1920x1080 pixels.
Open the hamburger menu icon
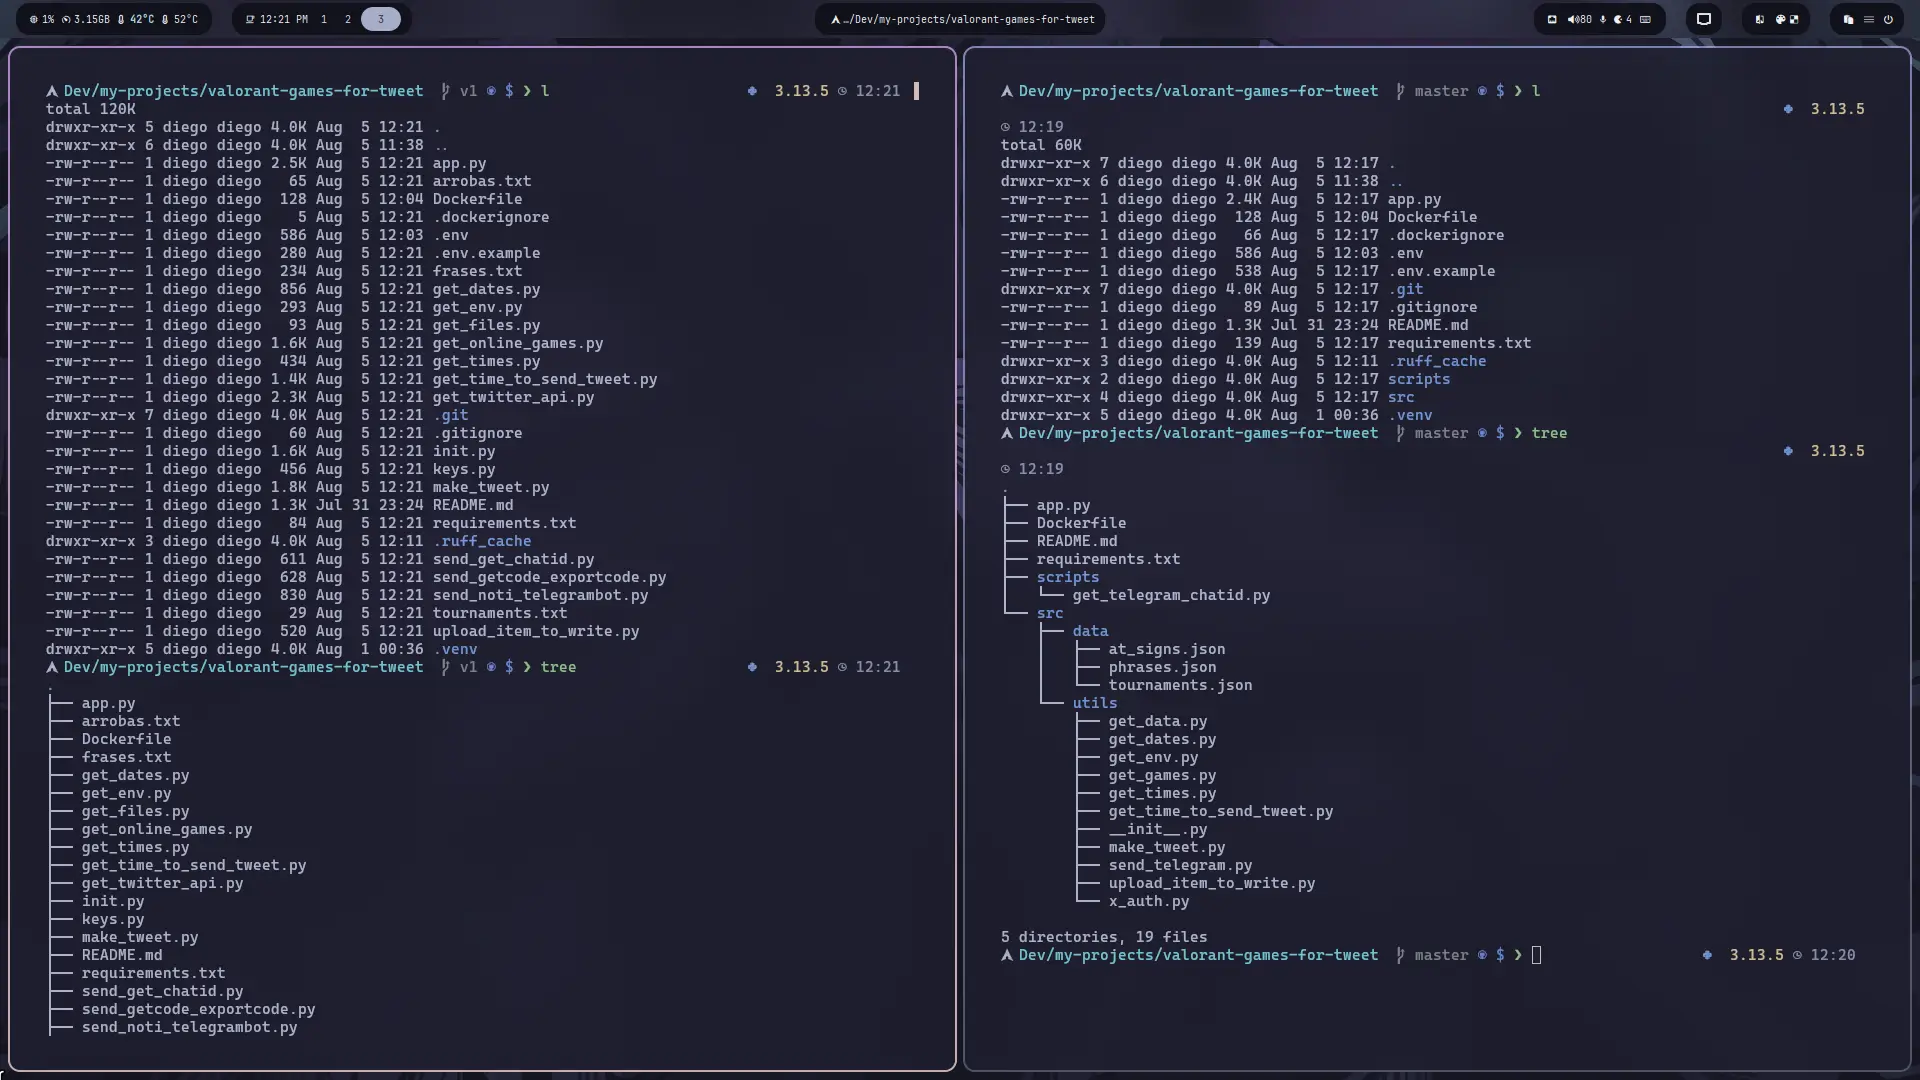click(1868, 19)
